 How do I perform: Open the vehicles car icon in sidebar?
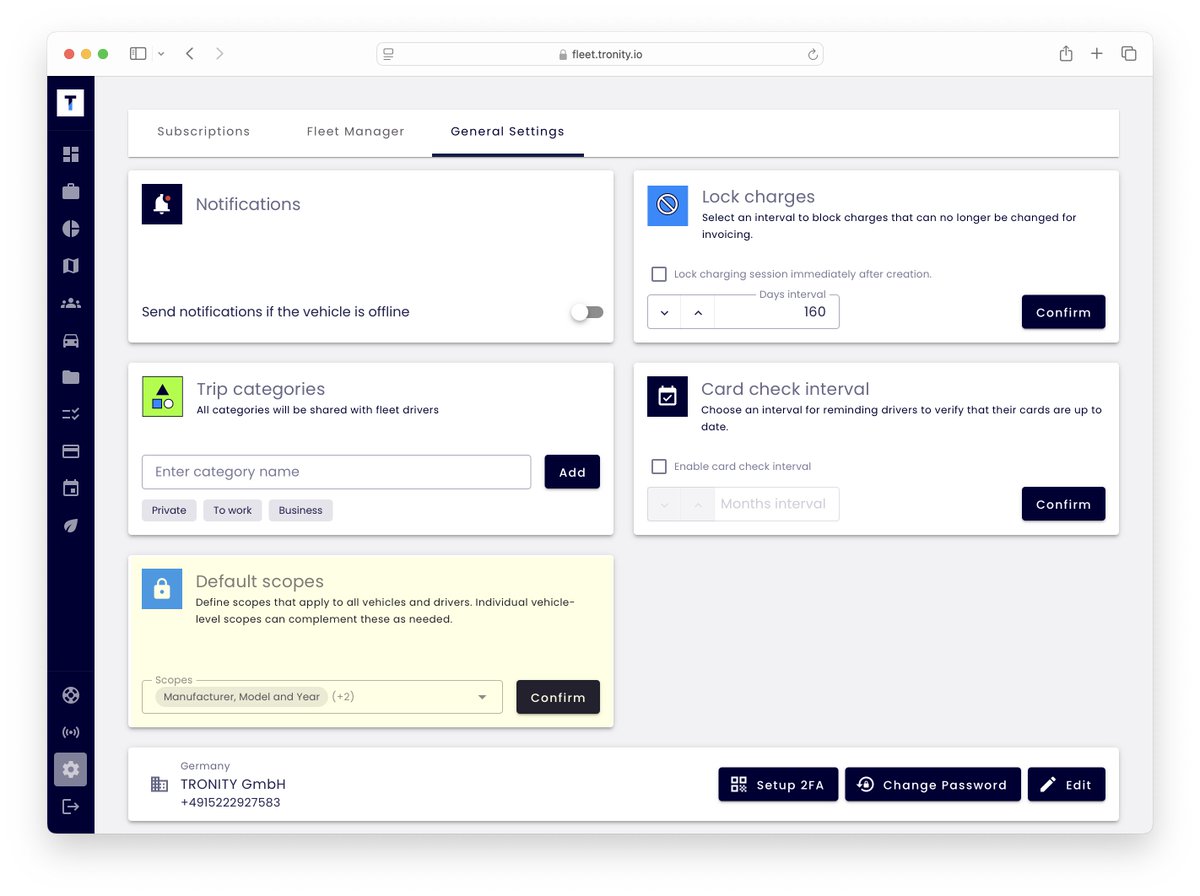(x=70, y=340)
